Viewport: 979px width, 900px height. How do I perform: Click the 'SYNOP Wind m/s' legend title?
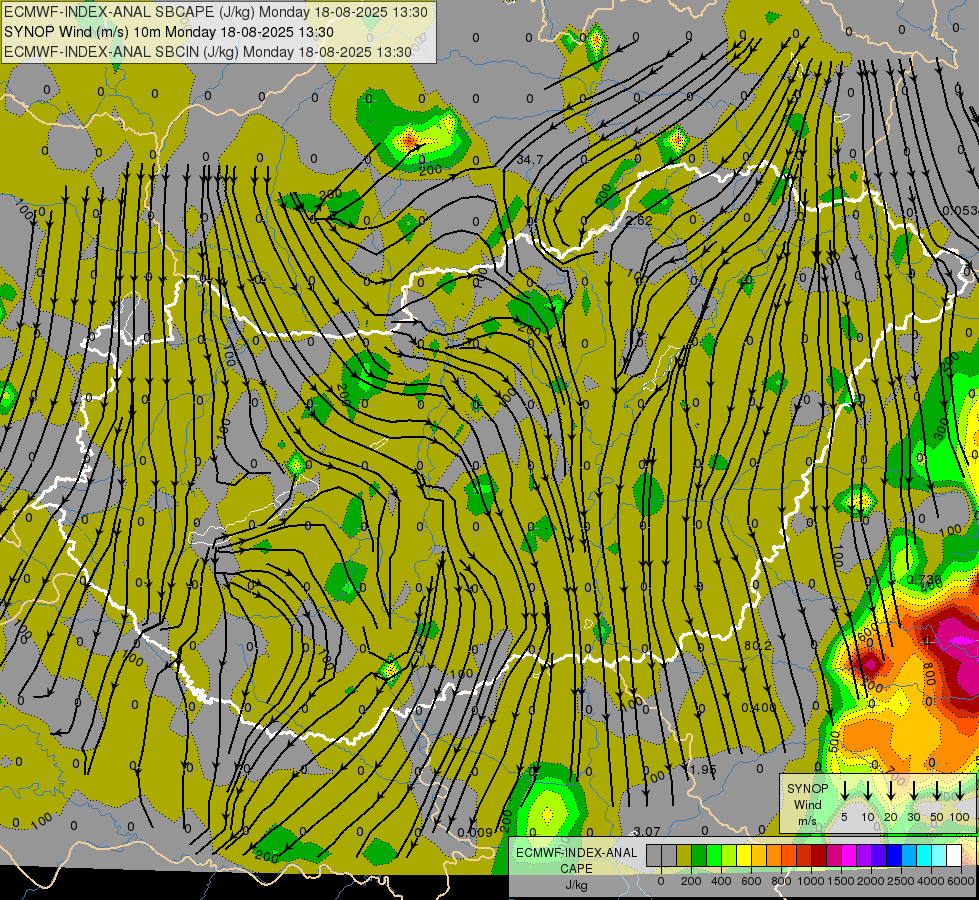pos(807,804)
